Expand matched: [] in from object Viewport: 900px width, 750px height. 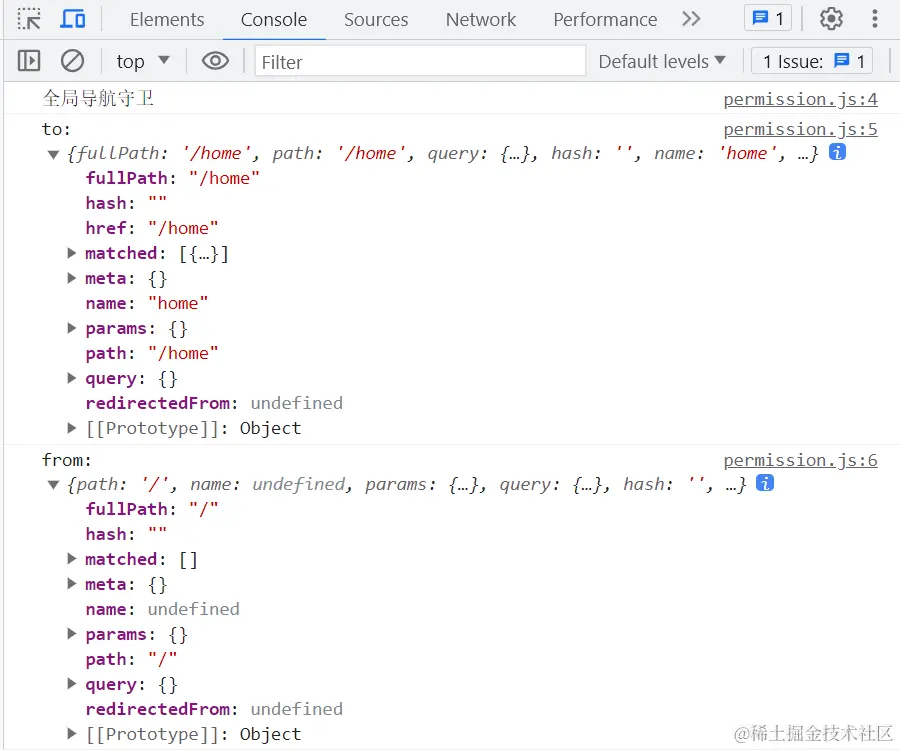coord(72,559)
